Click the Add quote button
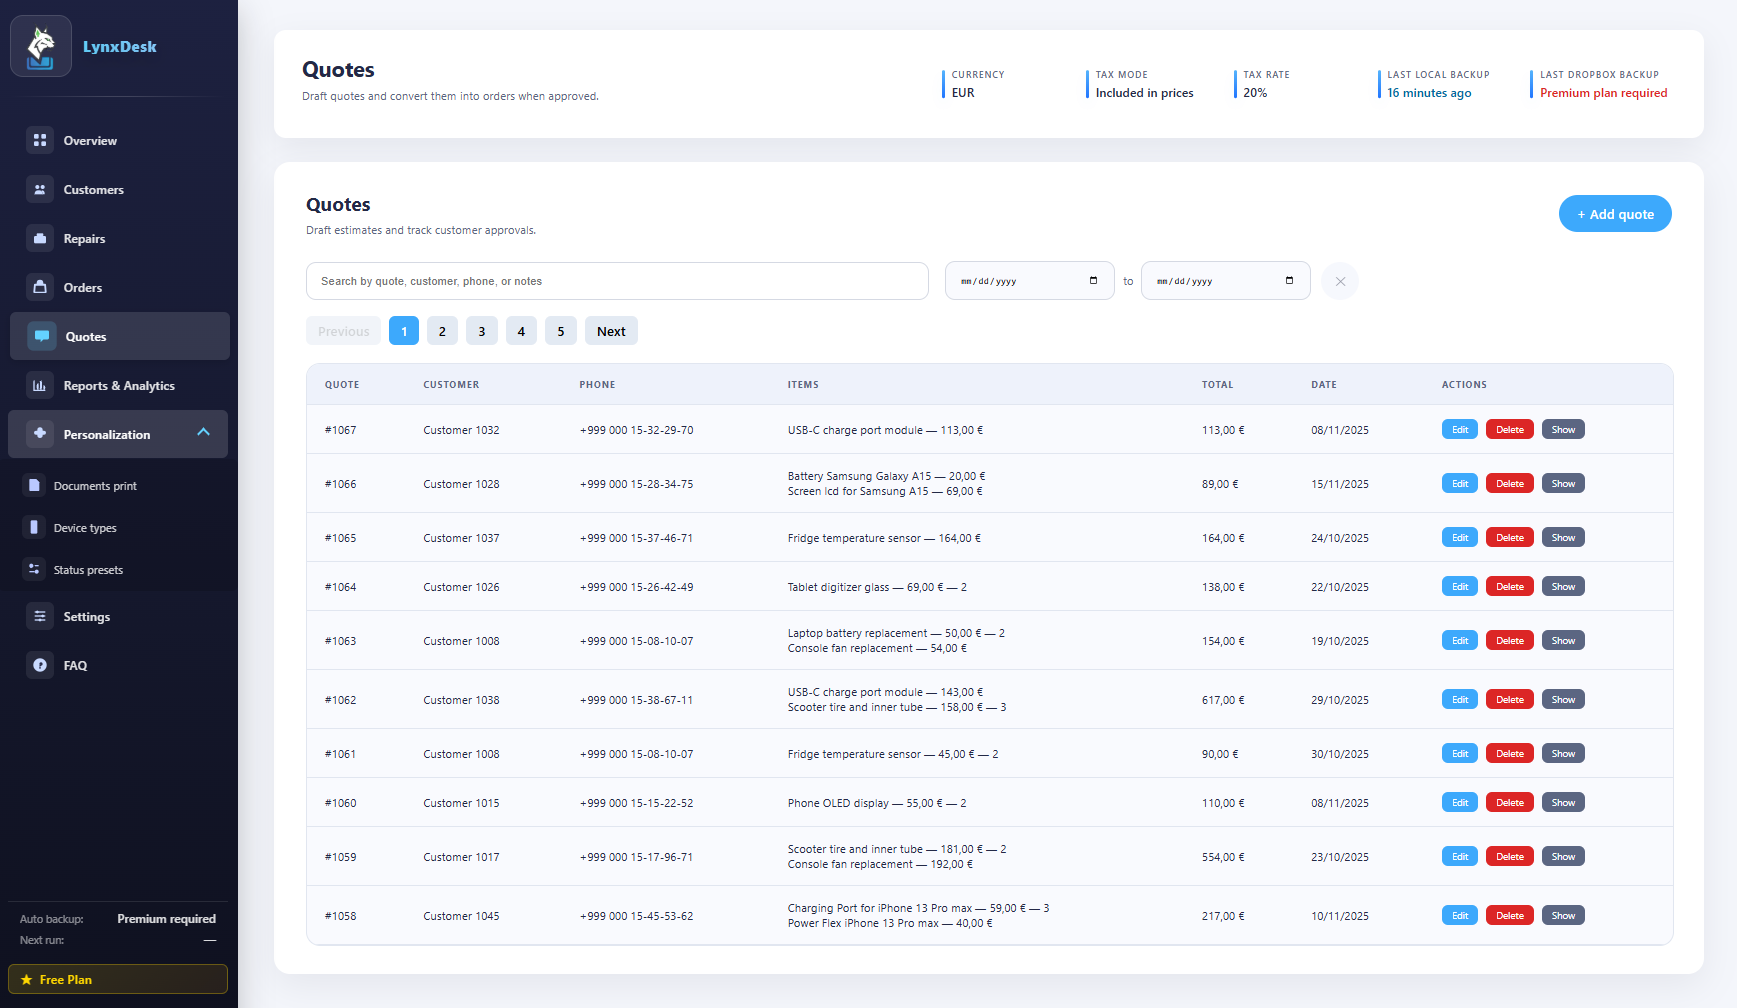Viewport: 1737px width, 1008px height. tap(1614, 213)
